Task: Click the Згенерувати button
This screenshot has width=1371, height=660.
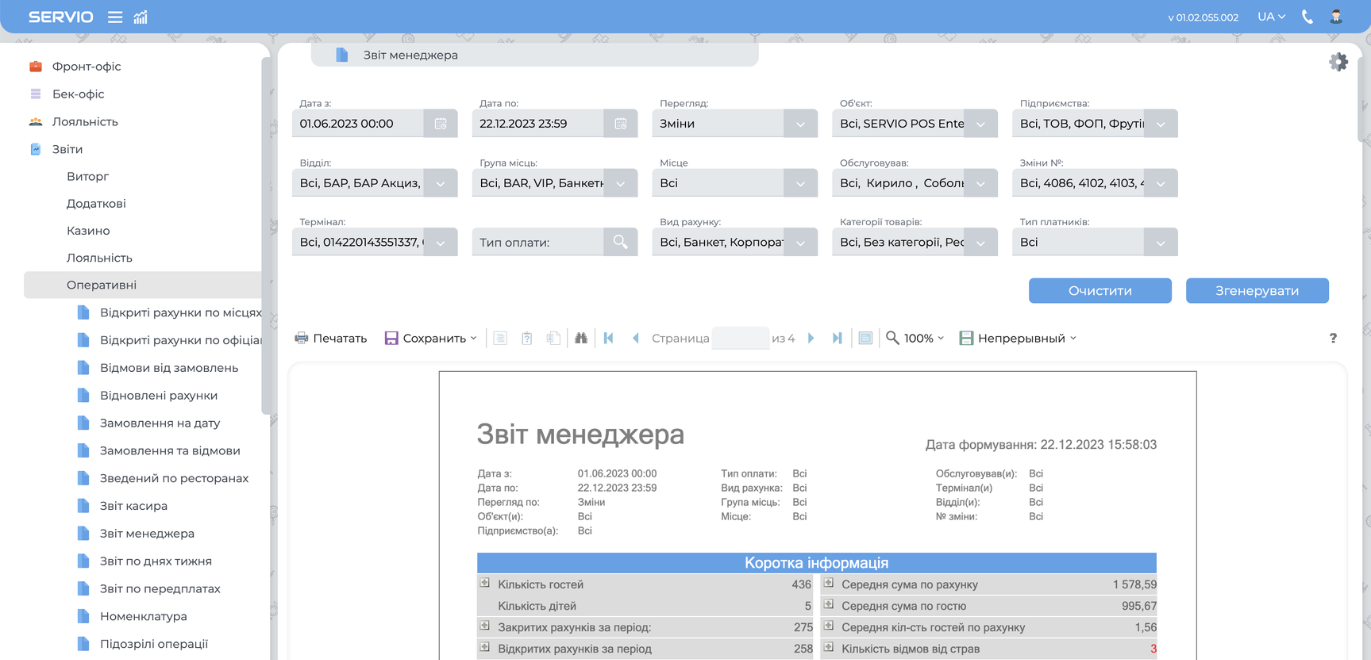Action: (x=1257, y=290)
